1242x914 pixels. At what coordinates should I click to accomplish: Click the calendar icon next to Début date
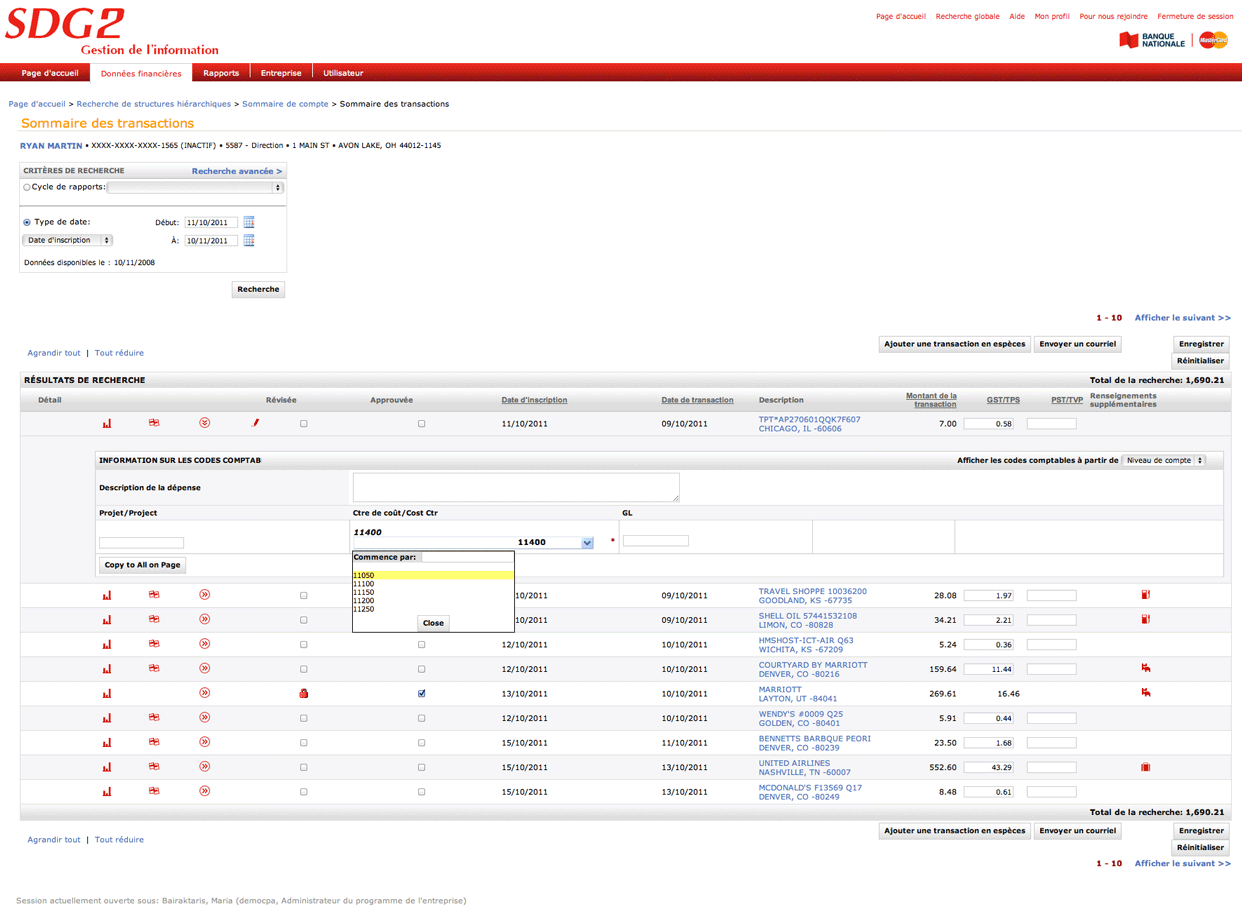(249, 222)
